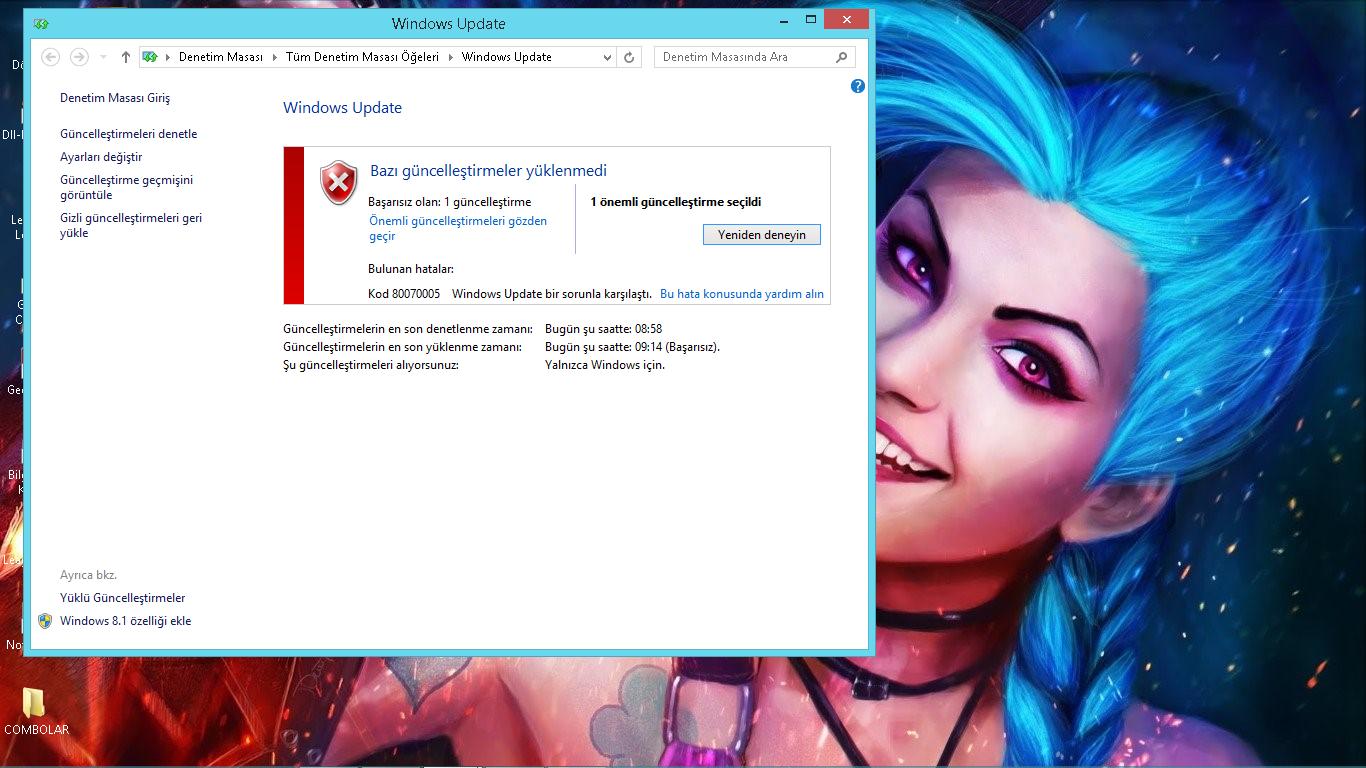Viewport: 1366px width, 768px height.
Task: Click the blue Windows Update page heading
Action: [x=343, y=108]
